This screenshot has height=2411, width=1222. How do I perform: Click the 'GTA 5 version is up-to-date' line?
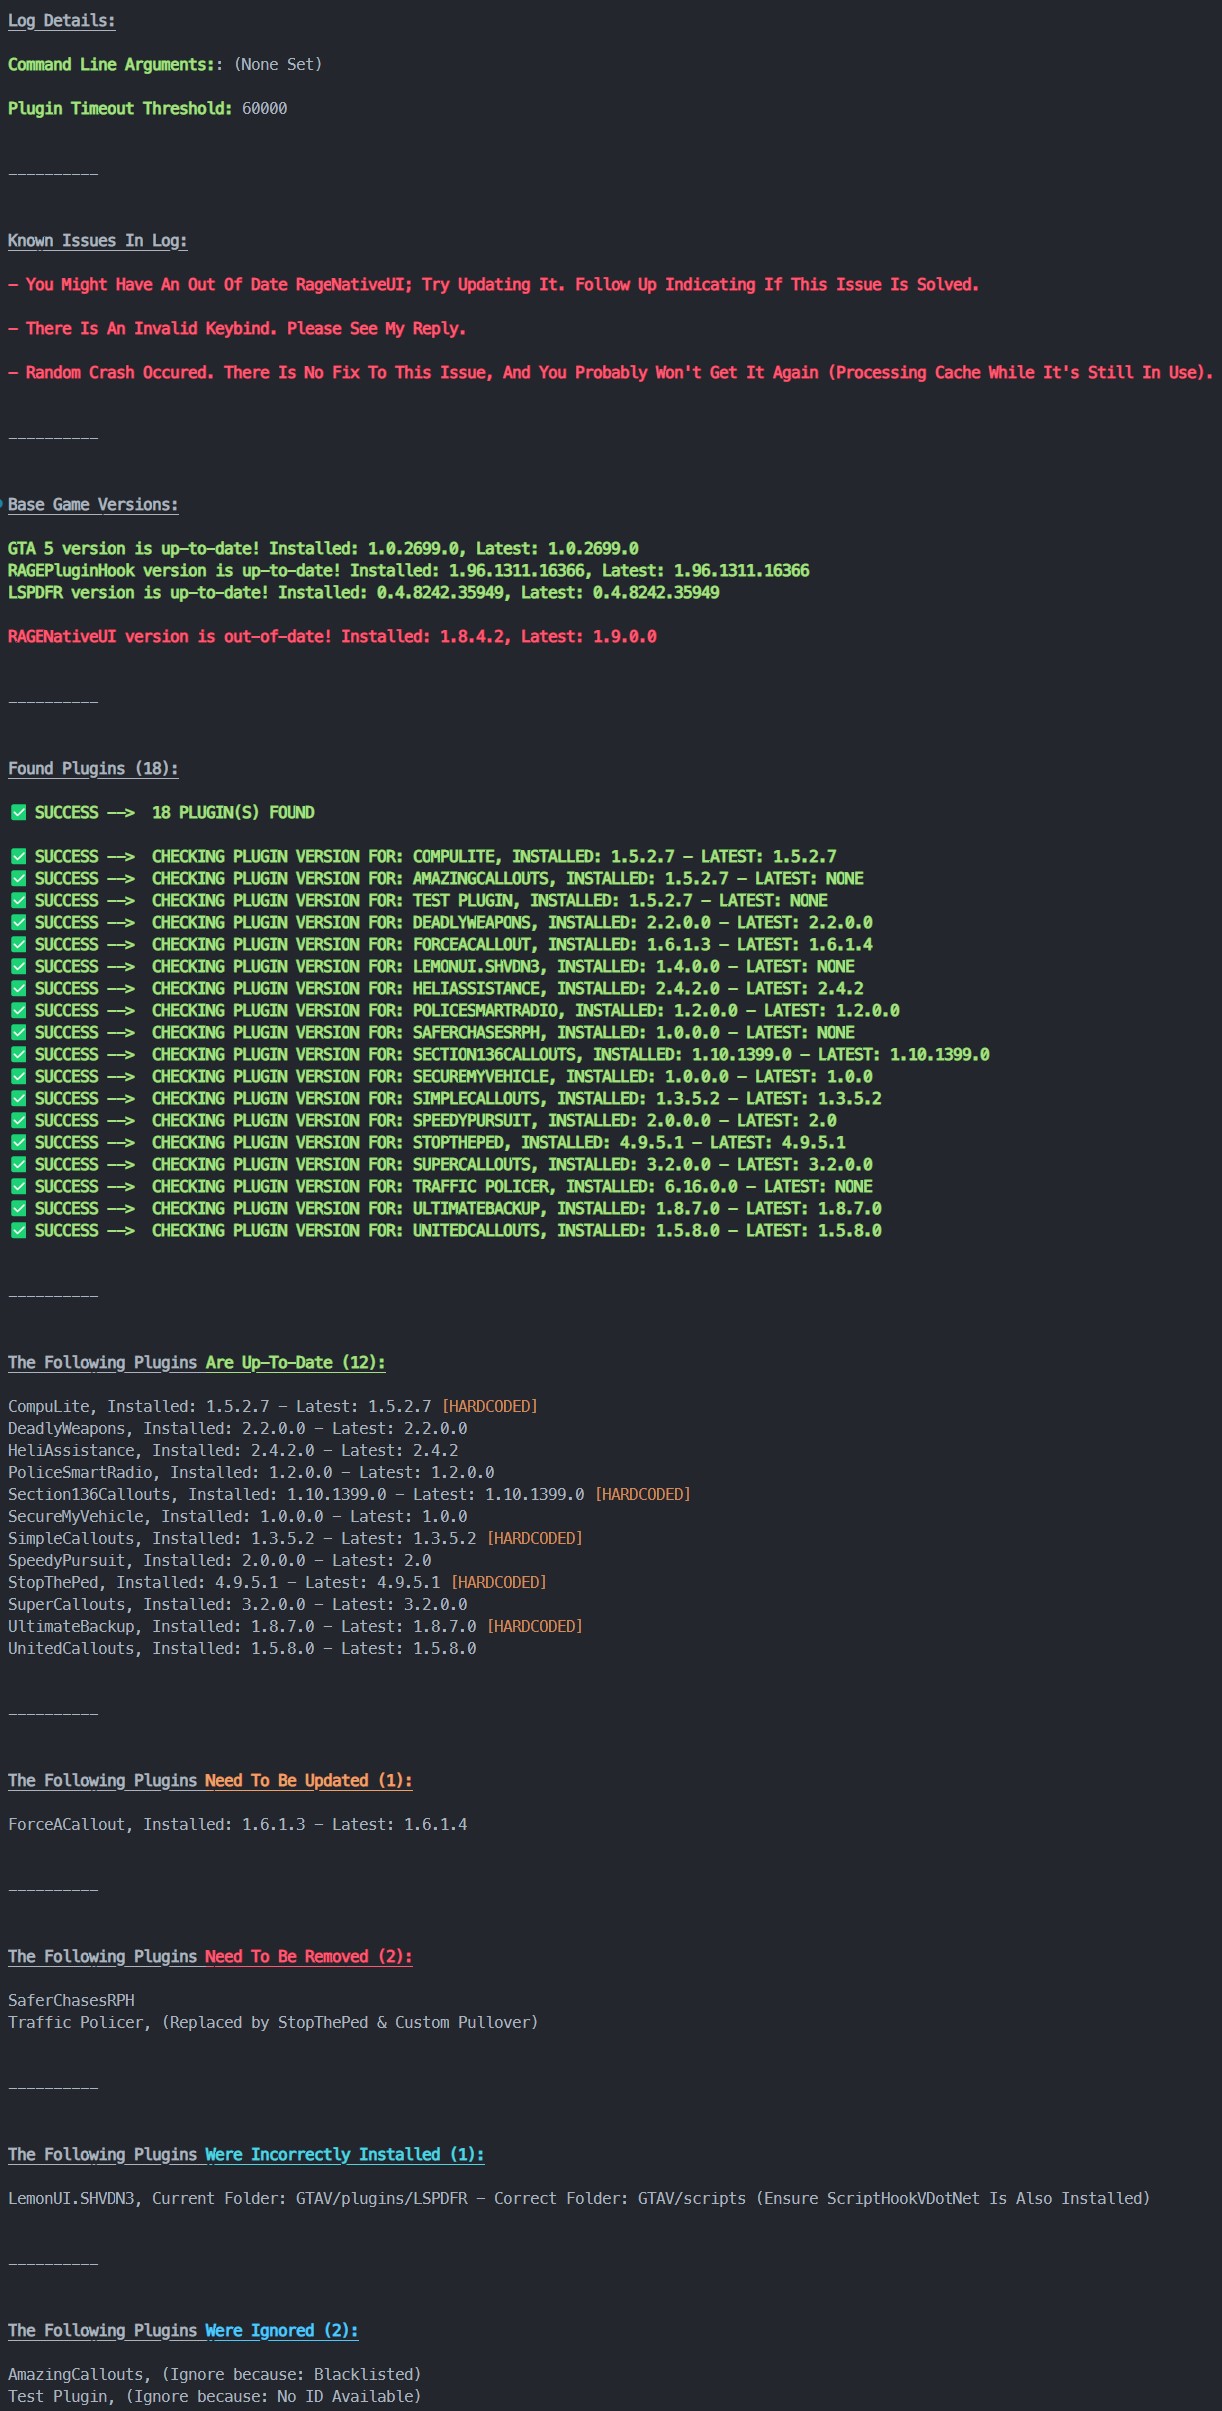323,549
